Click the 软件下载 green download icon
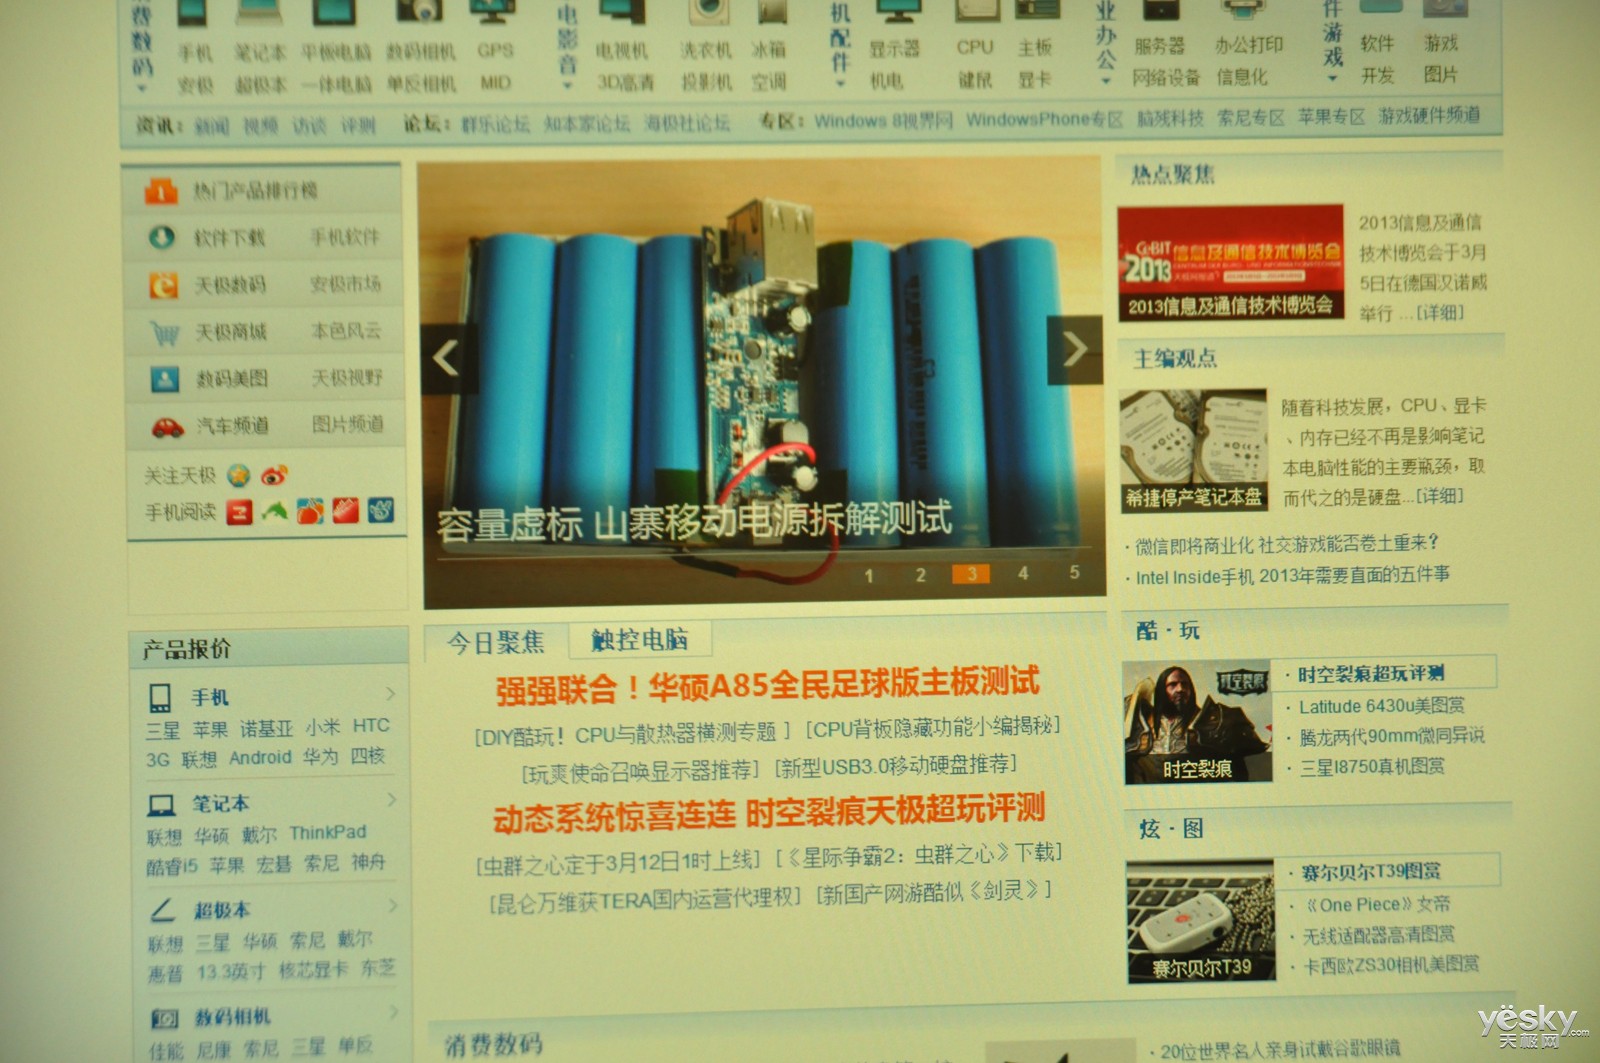 pos(161,237)
